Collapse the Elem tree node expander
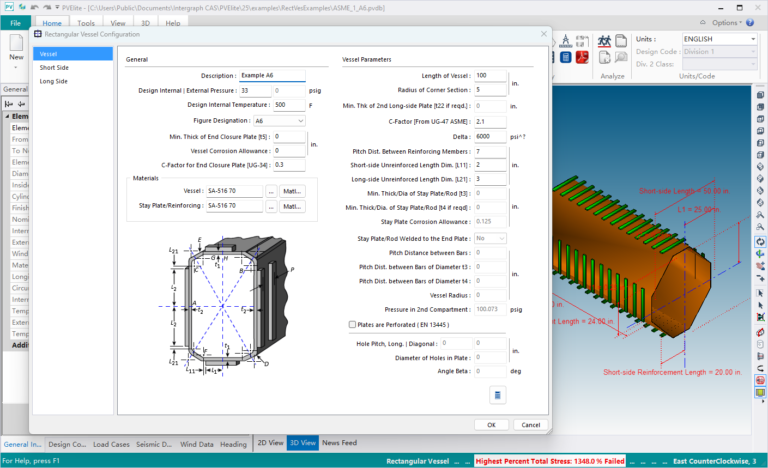The width and height of the screenshot is (768, 468). pos(7,116)
